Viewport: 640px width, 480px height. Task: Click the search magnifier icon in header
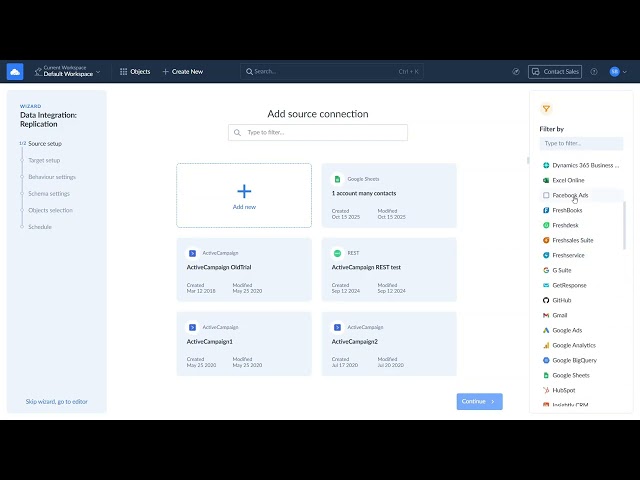coord(249,71)
